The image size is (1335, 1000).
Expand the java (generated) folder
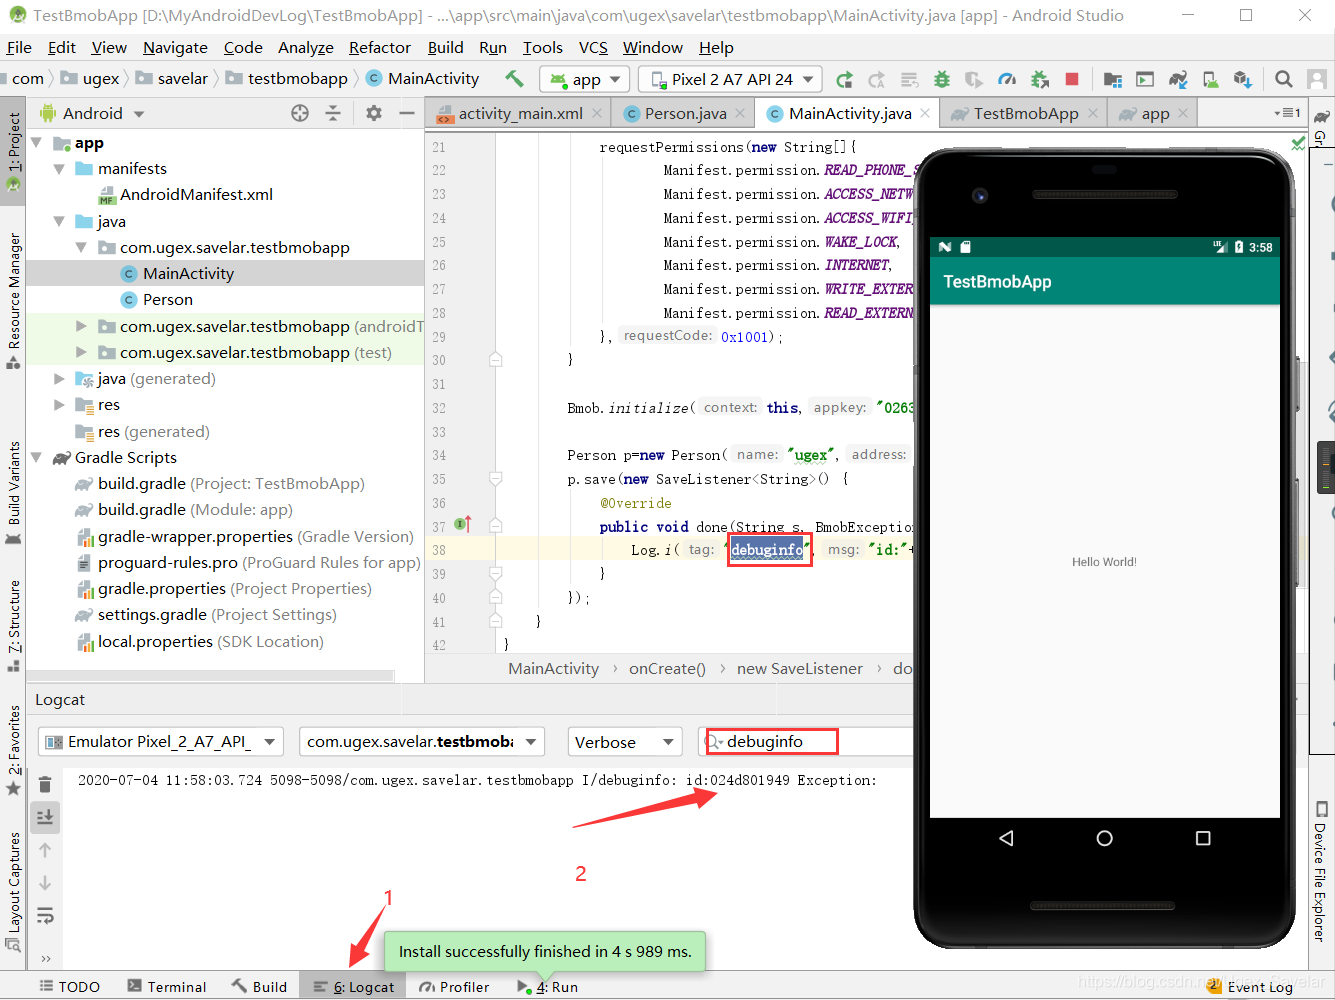tap(59, 379)
